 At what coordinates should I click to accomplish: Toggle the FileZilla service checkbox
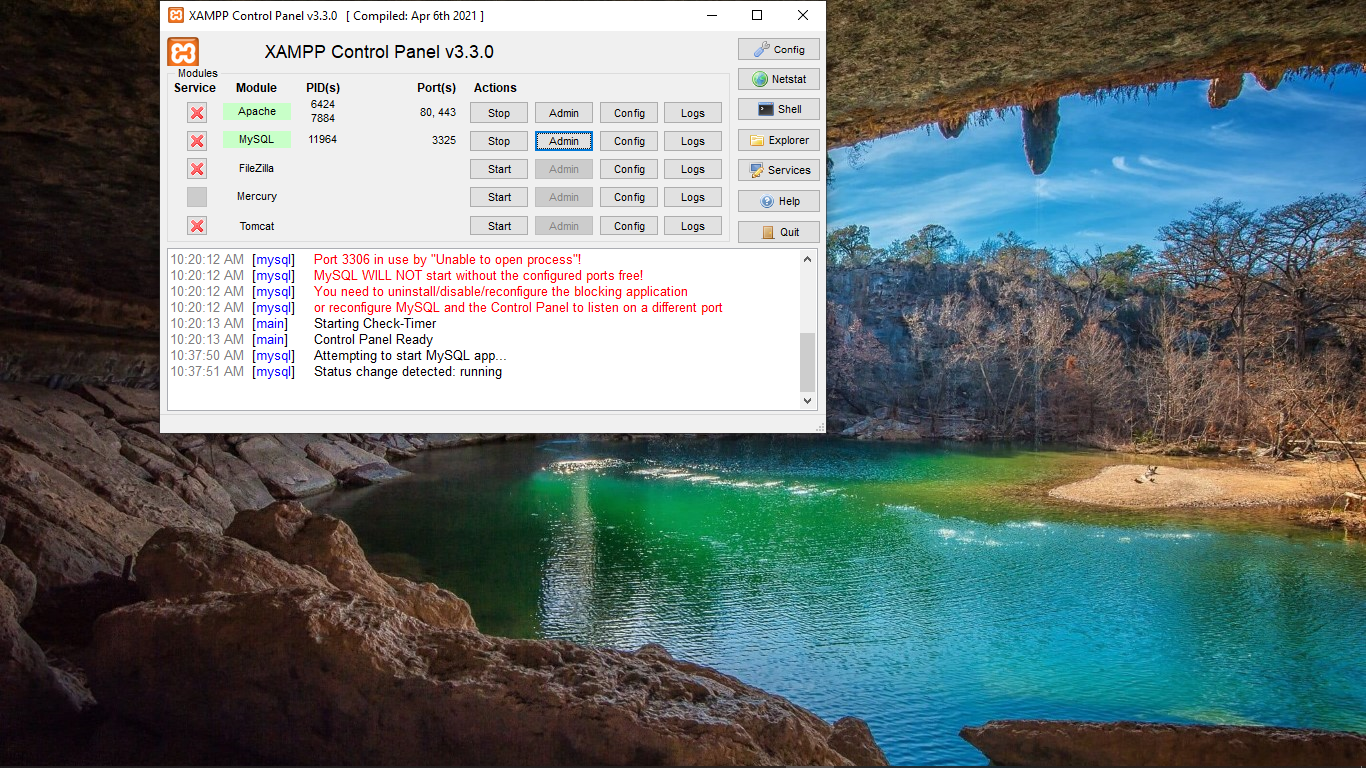(197, 169)
